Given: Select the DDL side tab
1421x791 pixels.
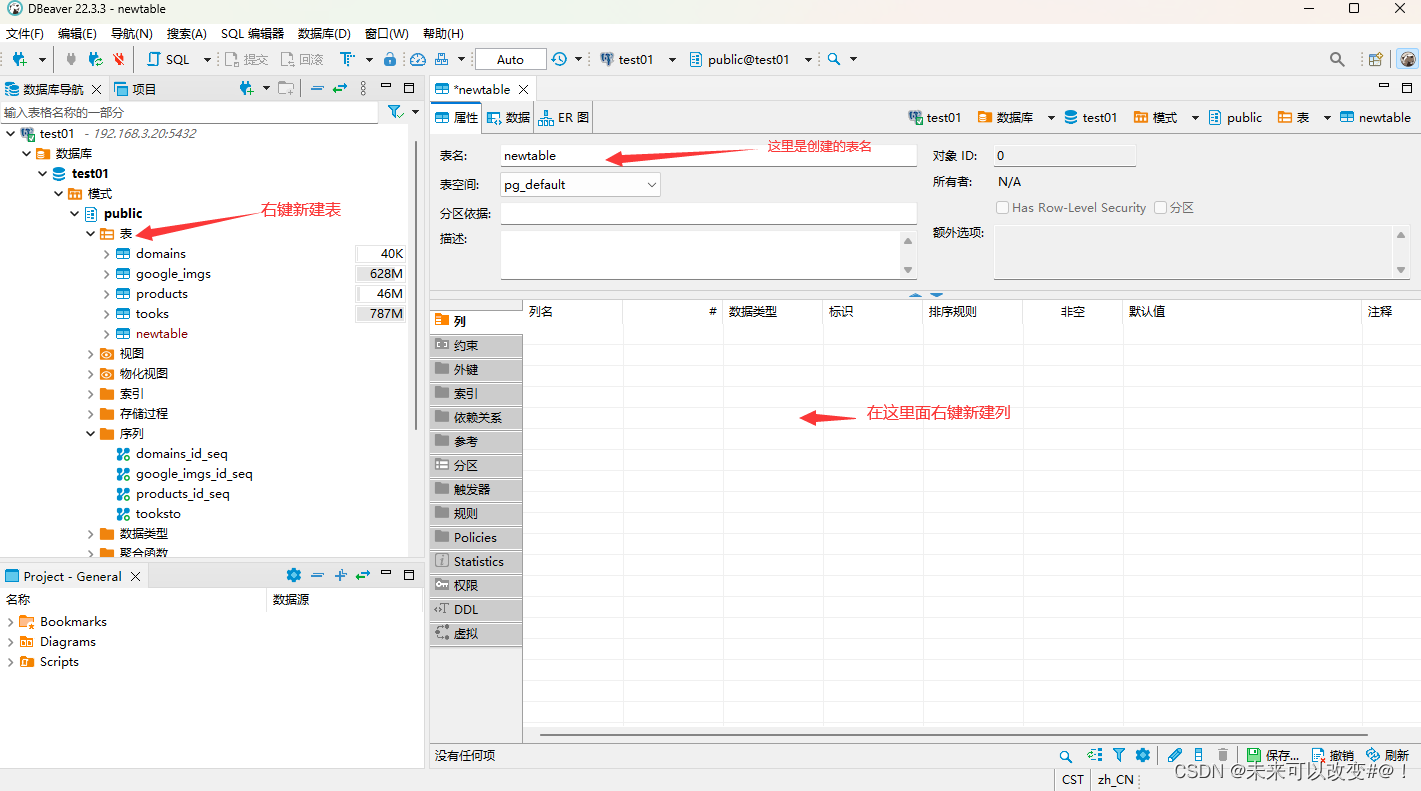Looking at the screenshot, I should [x=476, y=609].
